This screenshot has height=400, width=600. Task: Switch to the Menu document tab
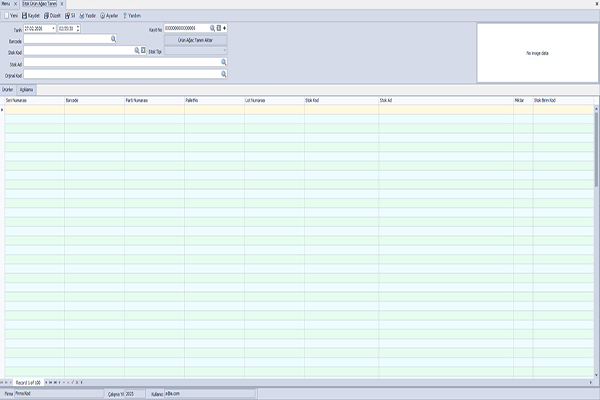click(x=9, y=4)
